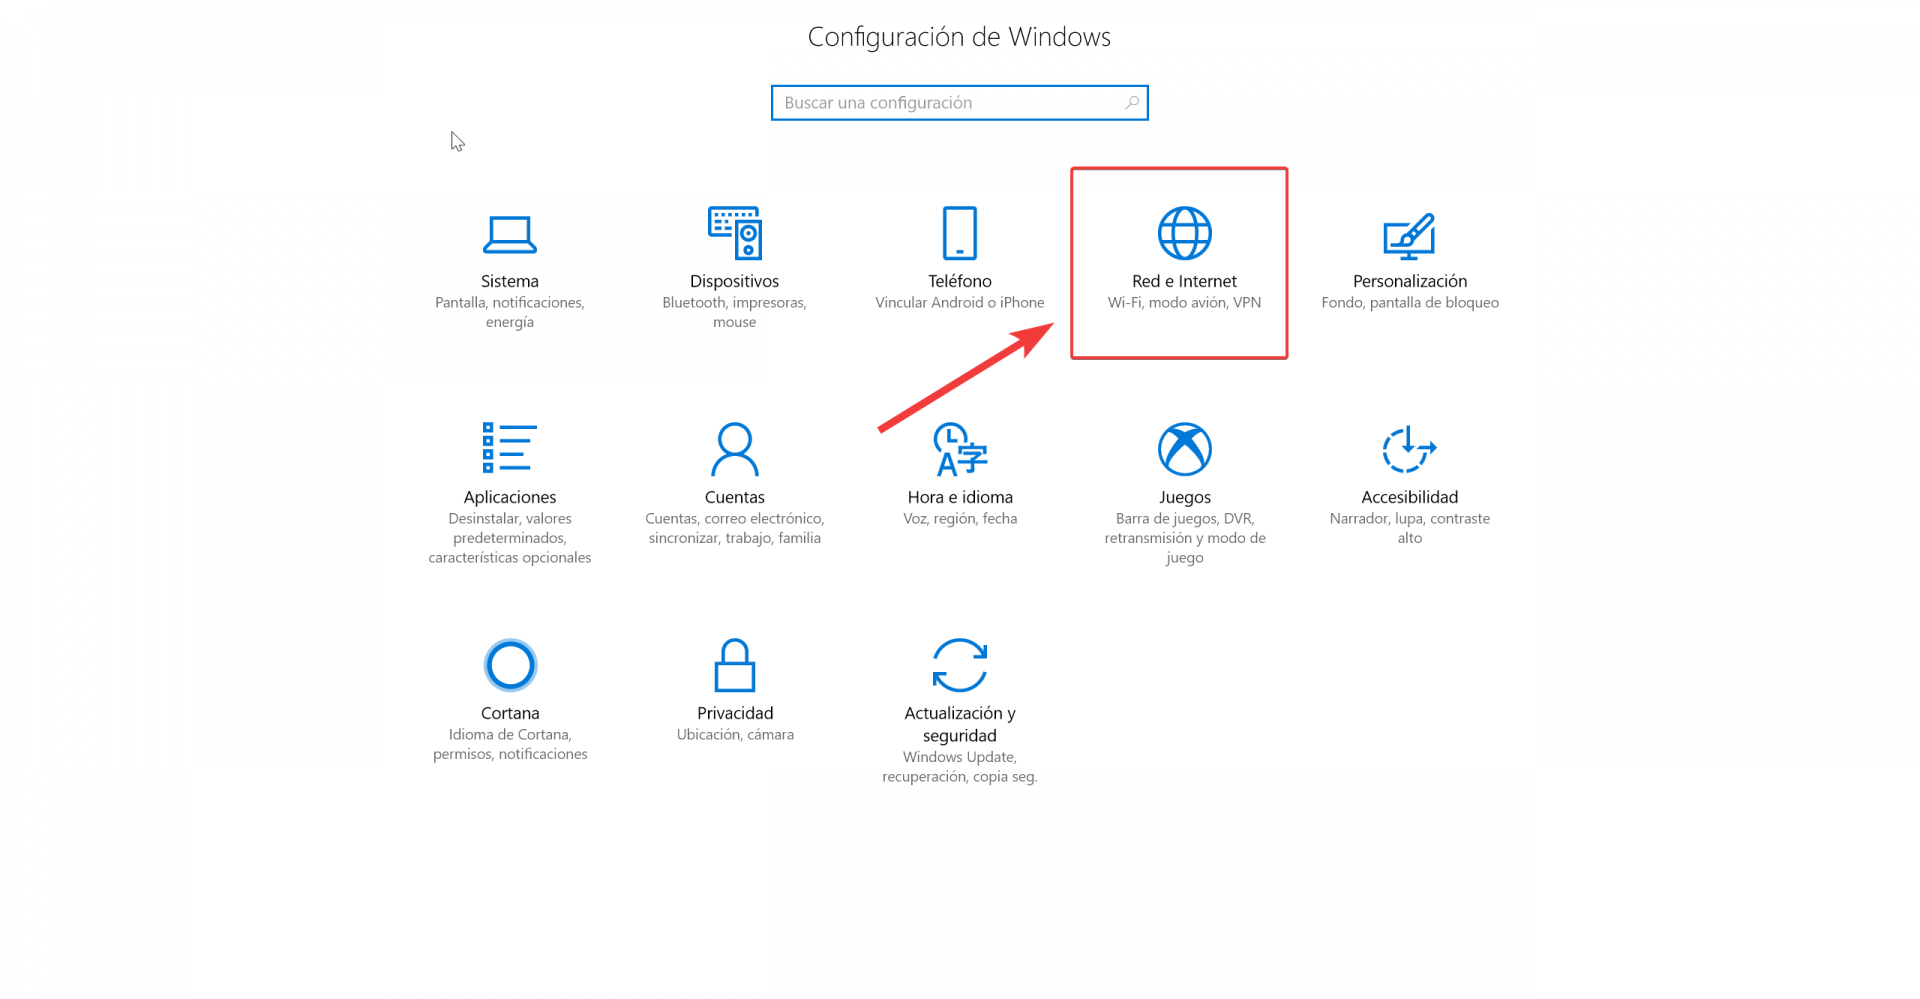Click the 'Cortana' label
The height and width of the screenshot is (999, 1920).
click(510, 713)
